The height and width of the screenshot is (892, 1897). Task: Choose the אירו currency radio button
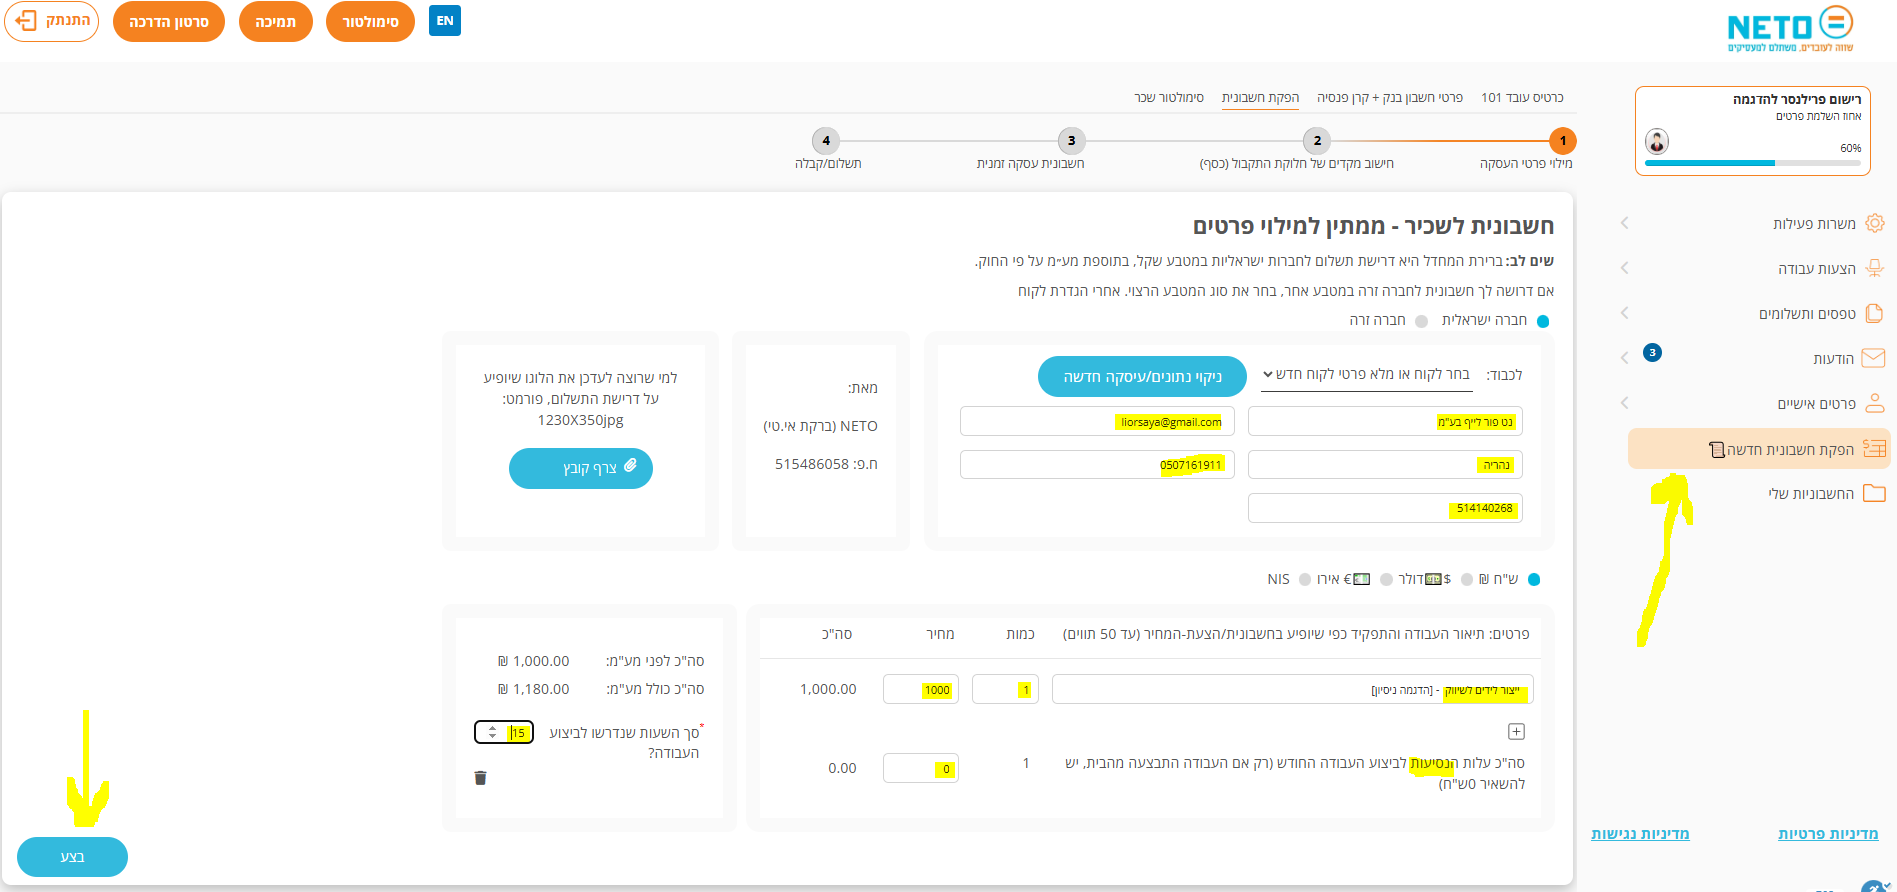(1386, 579)
